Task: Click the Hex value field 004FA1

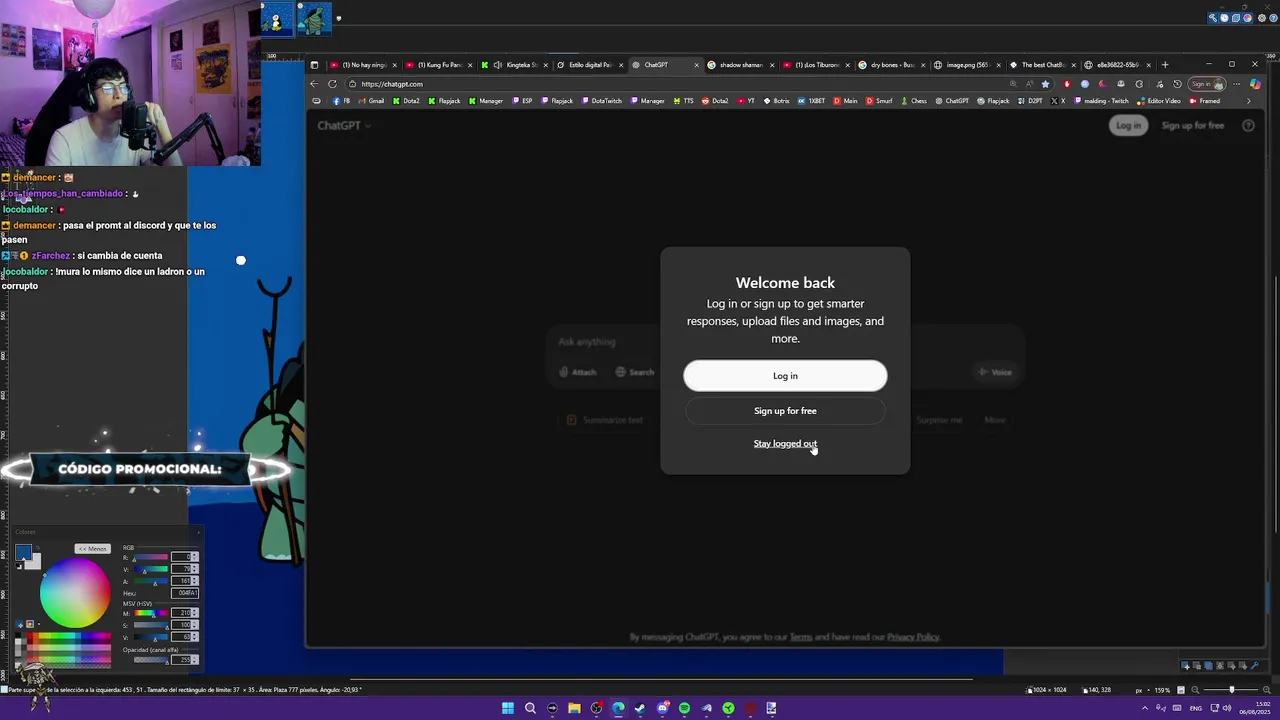Action: pyautogui.click(x=185, y=593)
